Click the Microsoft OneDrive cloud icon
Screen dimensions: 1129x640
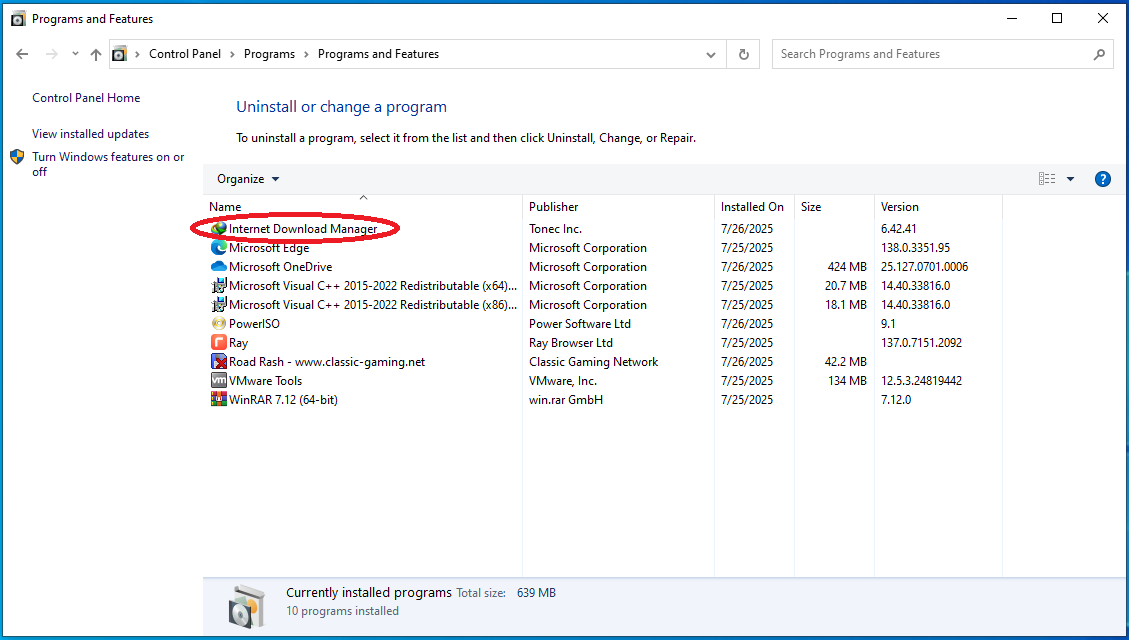219,266
